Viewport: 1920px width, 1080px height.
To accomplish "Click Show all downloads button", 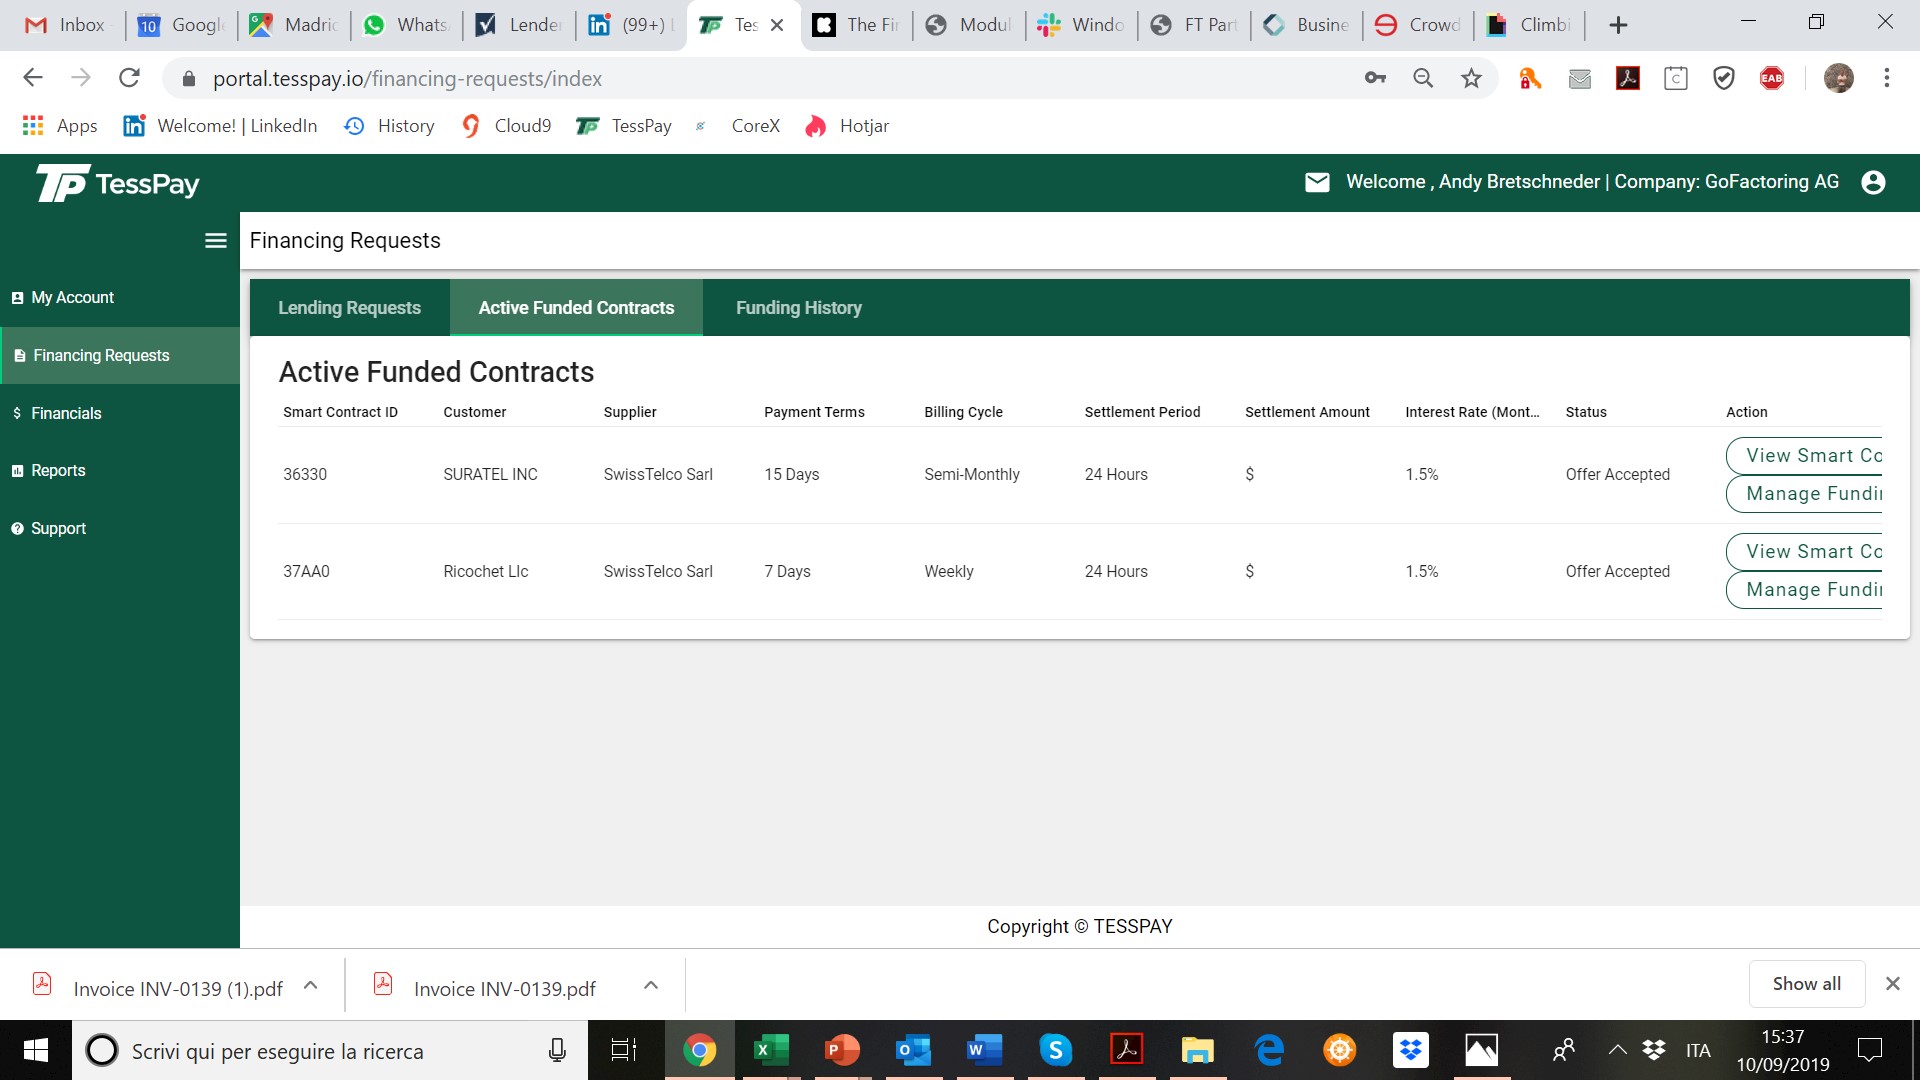I will point(1806,984).
